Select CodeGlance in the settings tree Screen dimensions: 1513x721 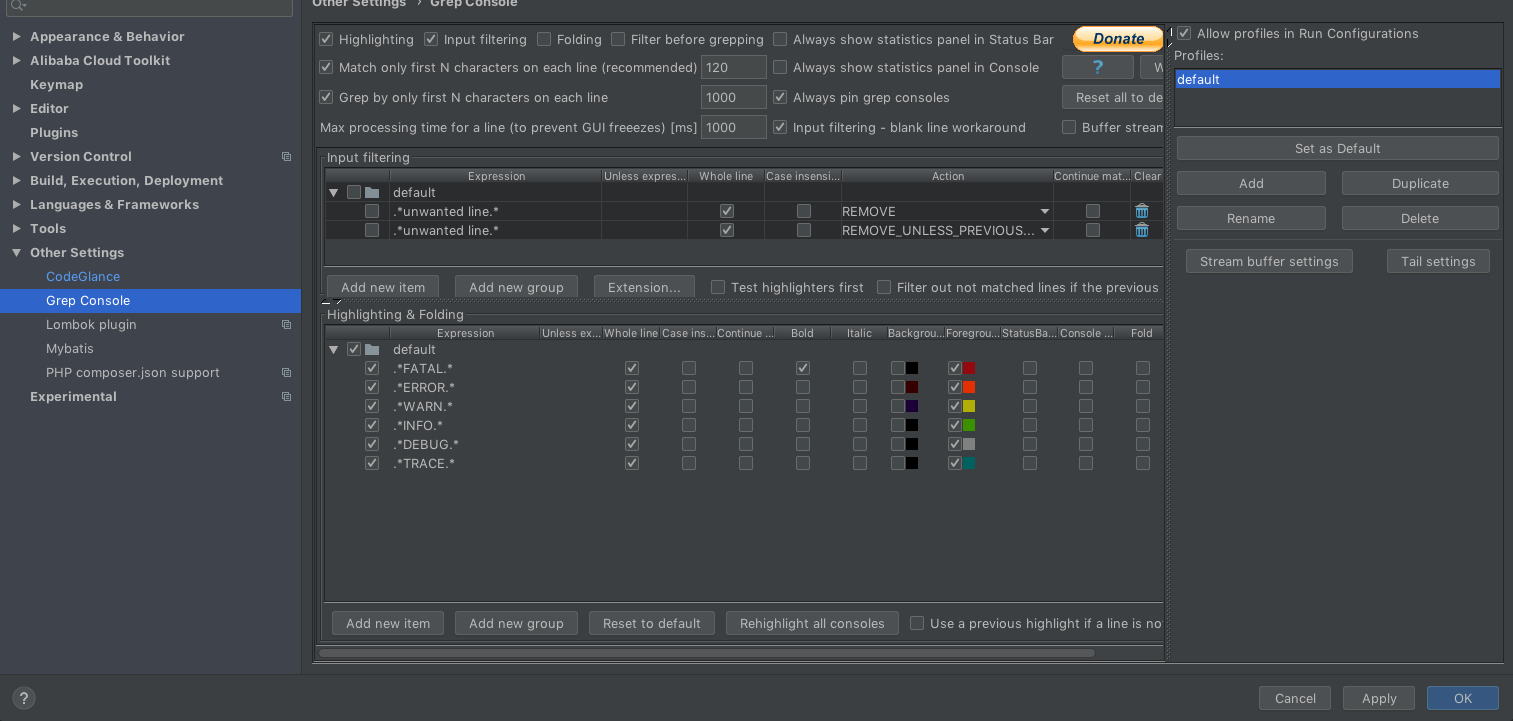(83, 277)
